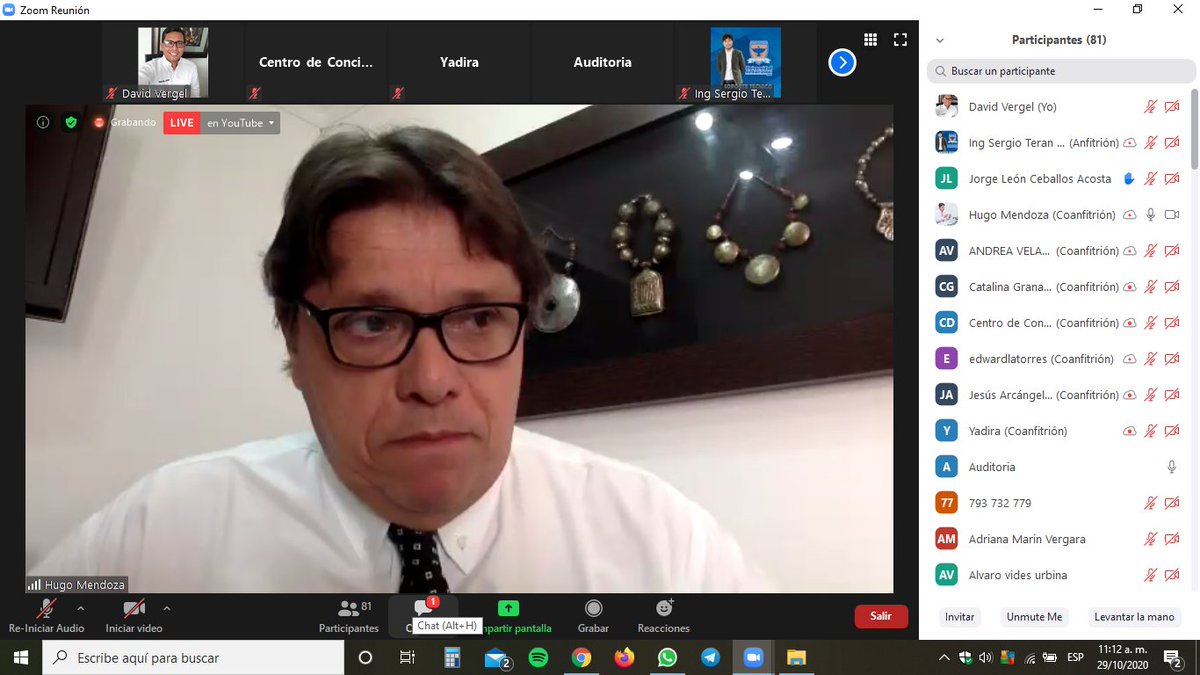Open Spotify from the taskbar
The height and width of the screenshot is (675, 1200).
[538, 657]
